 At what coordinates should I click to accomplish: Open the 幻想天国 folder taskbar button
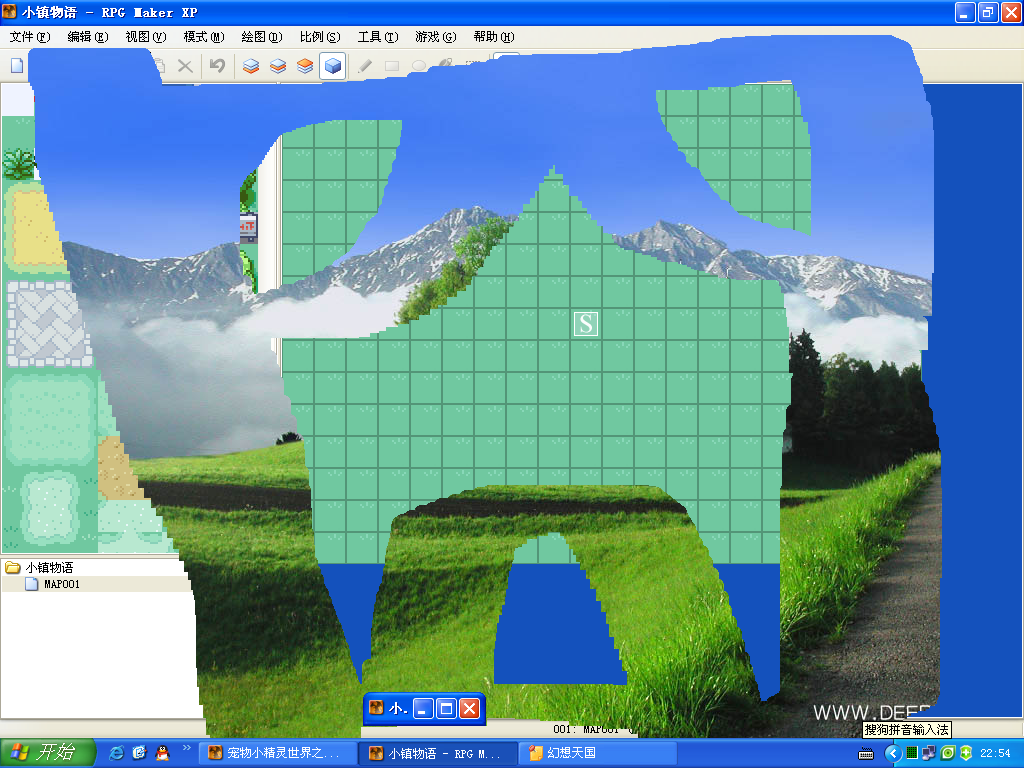pyautogui.click(x=599, y=753)
